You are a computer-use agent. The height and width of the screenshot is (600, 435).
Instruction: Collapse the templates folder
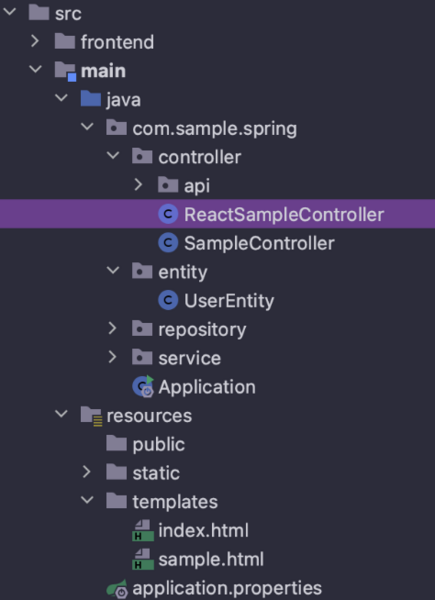coord(88,500)
